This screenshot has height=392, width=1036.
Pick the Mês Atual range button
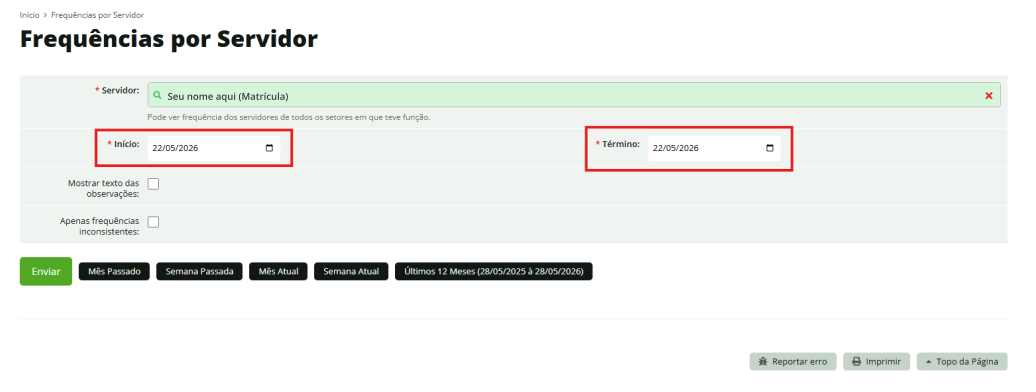click(x=278, y=272)
